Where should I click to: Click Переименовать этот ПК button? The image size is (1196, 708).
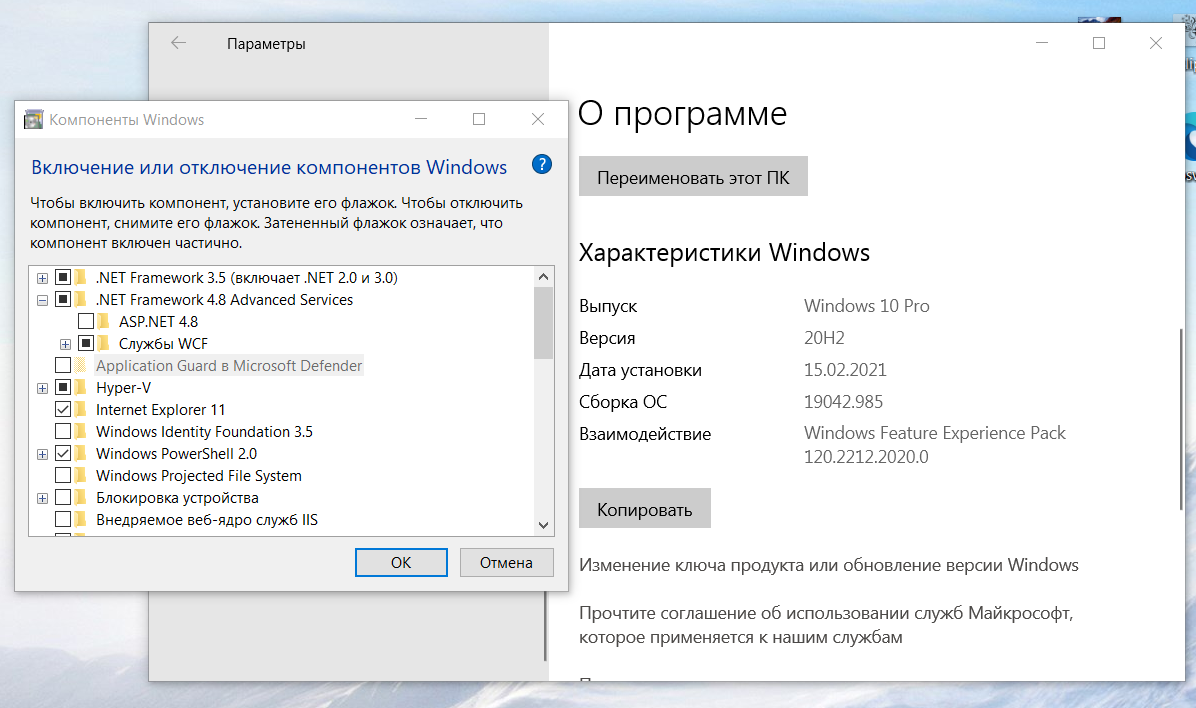[693, 177]
